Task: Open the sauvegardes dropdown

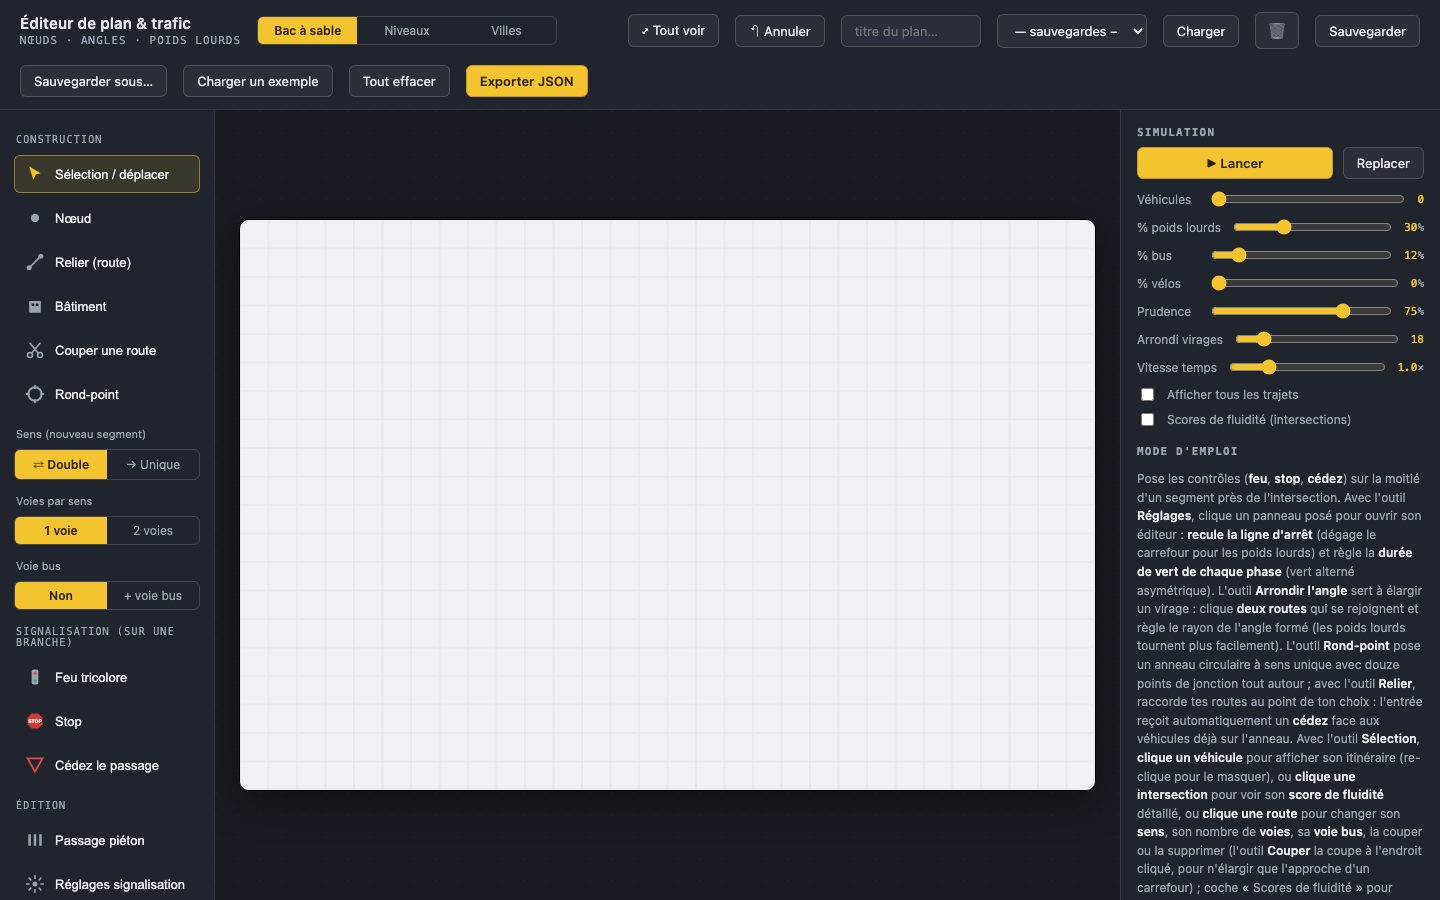Action: [1072, 31]
